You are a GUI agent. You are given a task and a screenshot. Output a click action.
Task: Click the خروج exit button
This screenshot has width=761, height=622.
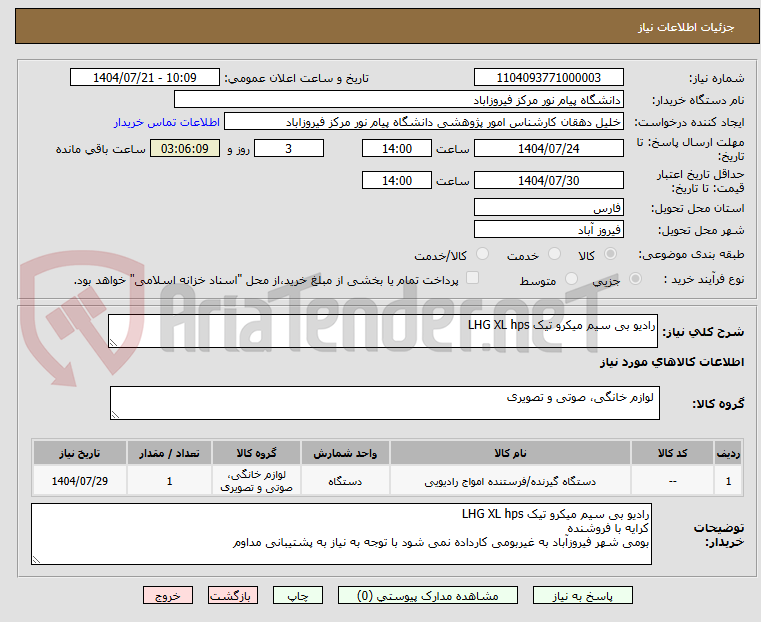[168, 596]
